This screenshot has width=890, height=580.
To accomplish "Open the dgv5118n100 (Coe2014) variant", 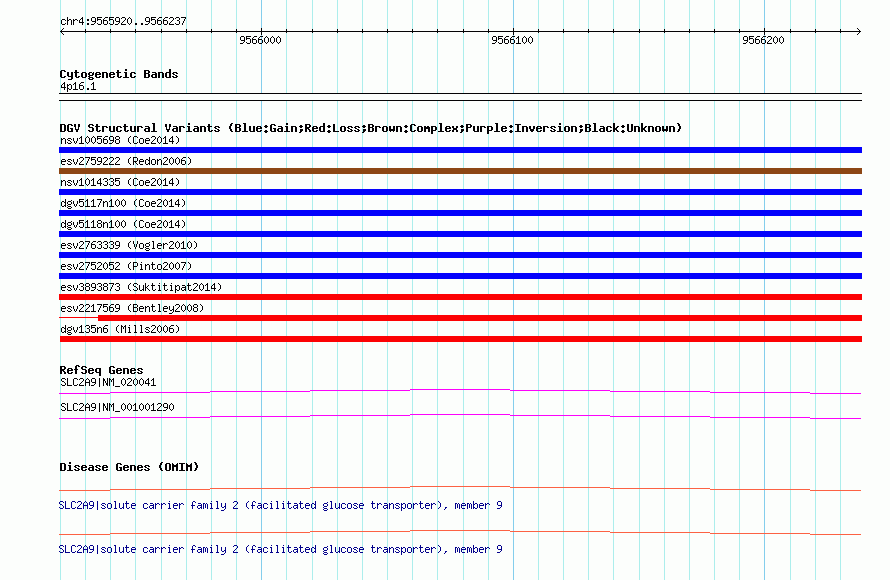I will click(x=123, y=224).
